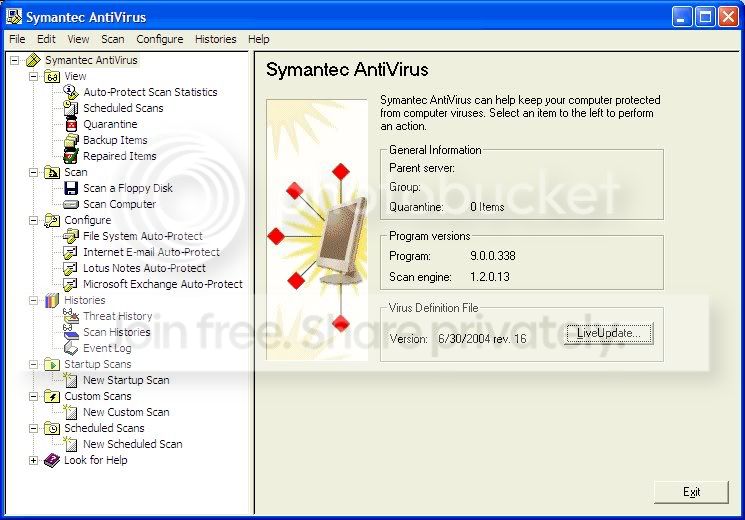The width and height of the screenshot is (745, 520).
Task: Click the Scheduled Scans clock icon under View
Action: tap(71, 108)
